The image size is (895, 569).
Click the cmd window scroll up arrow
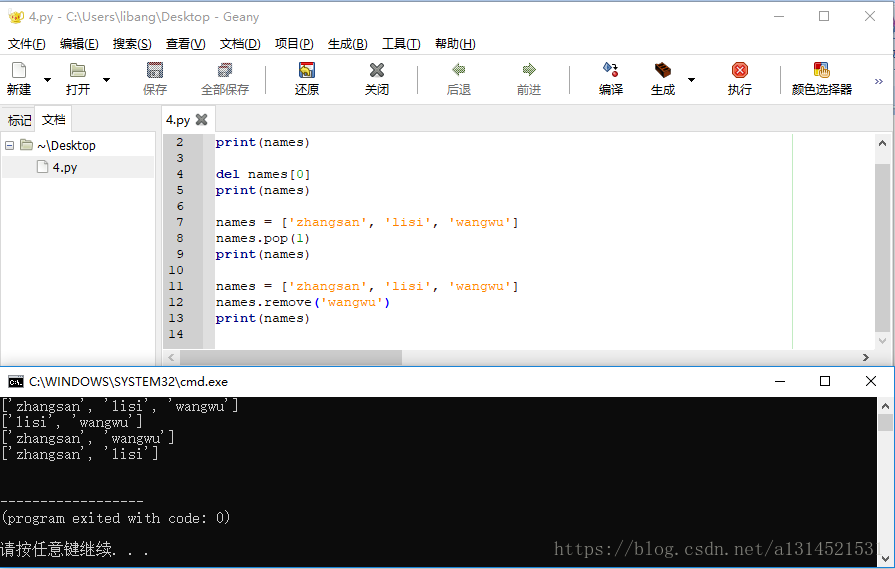[885, 406]
